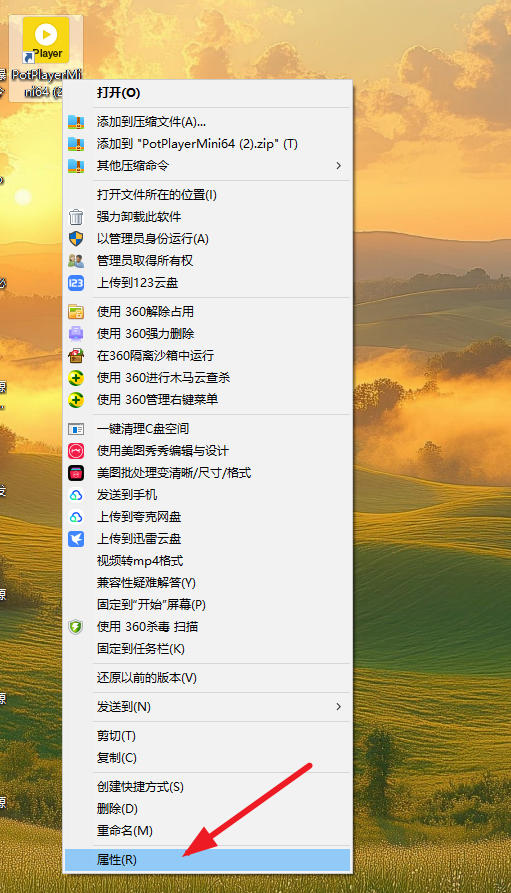Image resolution: width=511 pixels, height=893 pixels.
Task: Click the Meitu icon for 使用美图秀秀编辑与设计
Action: 76,451
